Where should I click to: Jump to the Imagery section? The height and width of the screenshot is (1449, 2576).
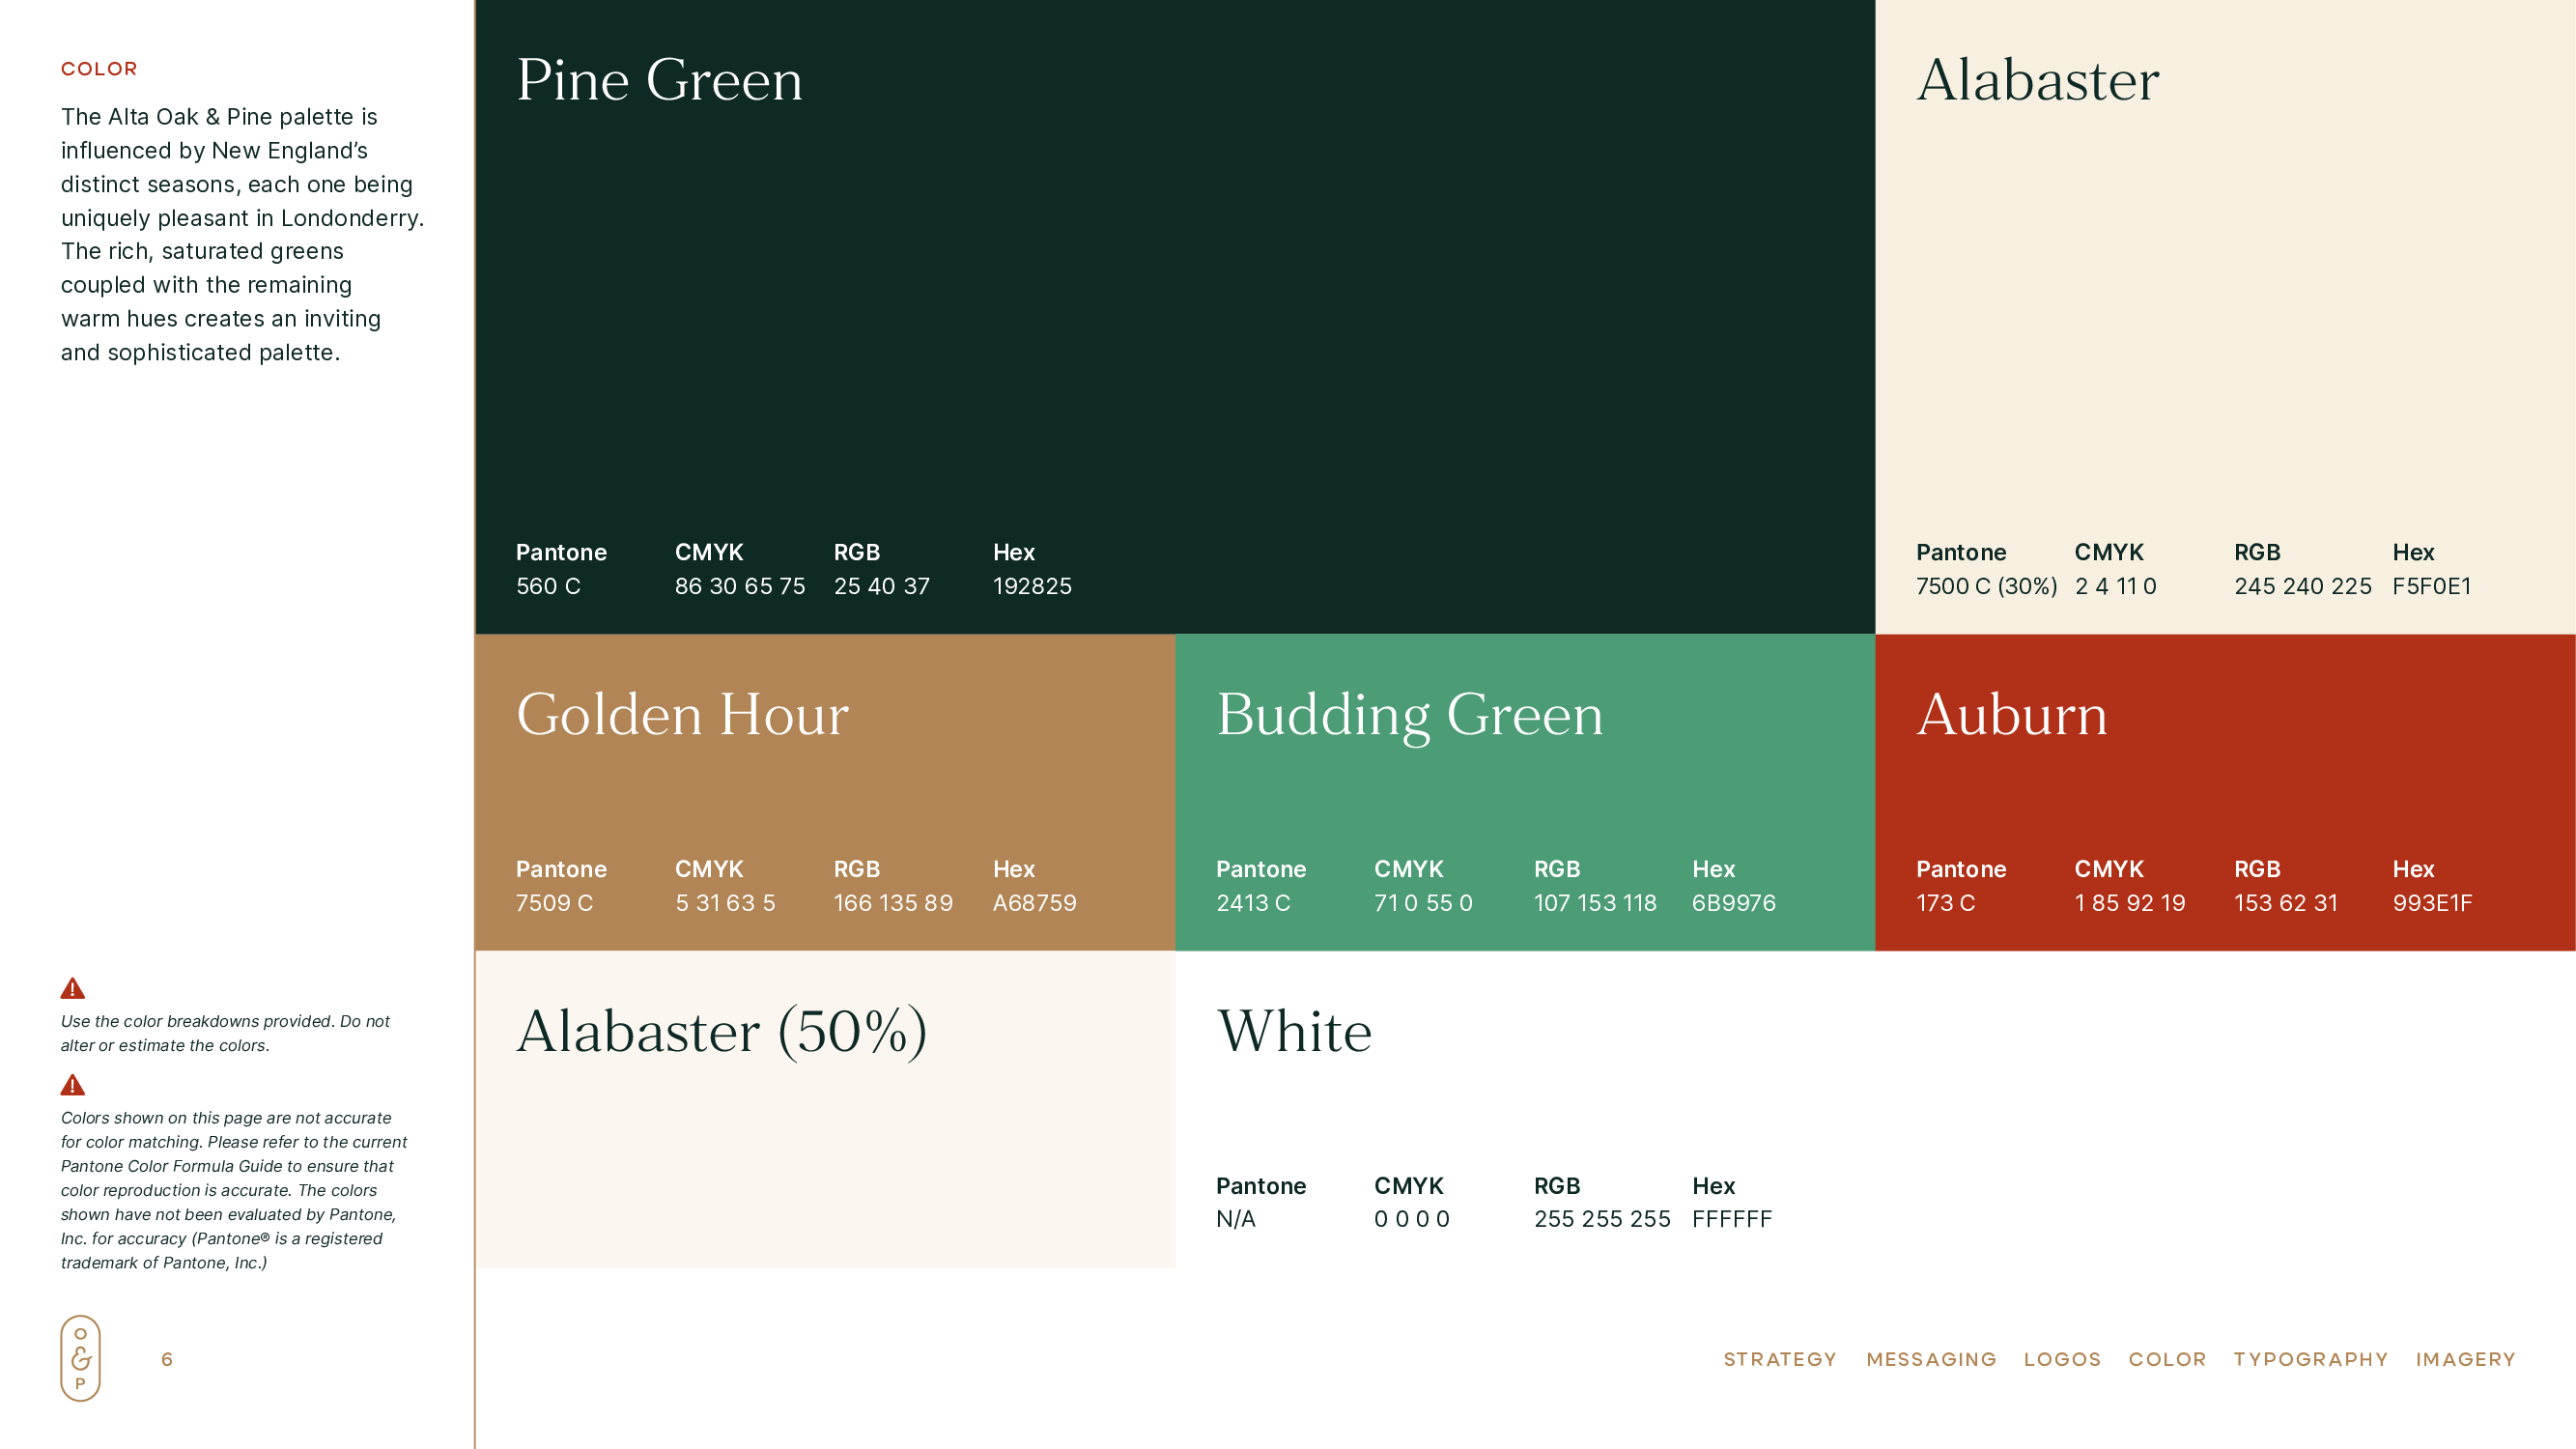click(2465, 1359)
